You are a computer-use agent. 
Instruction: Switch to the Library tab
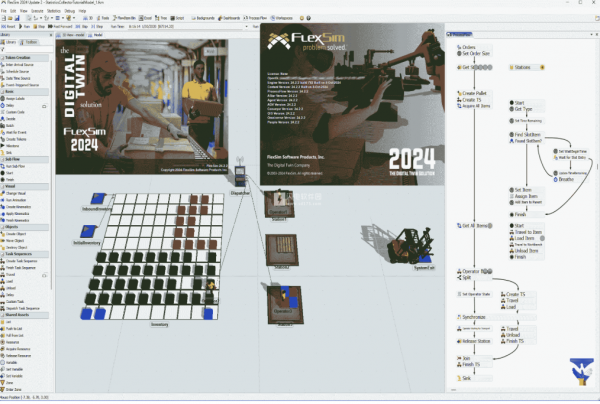pyautogui.click(x=9, y=42)
